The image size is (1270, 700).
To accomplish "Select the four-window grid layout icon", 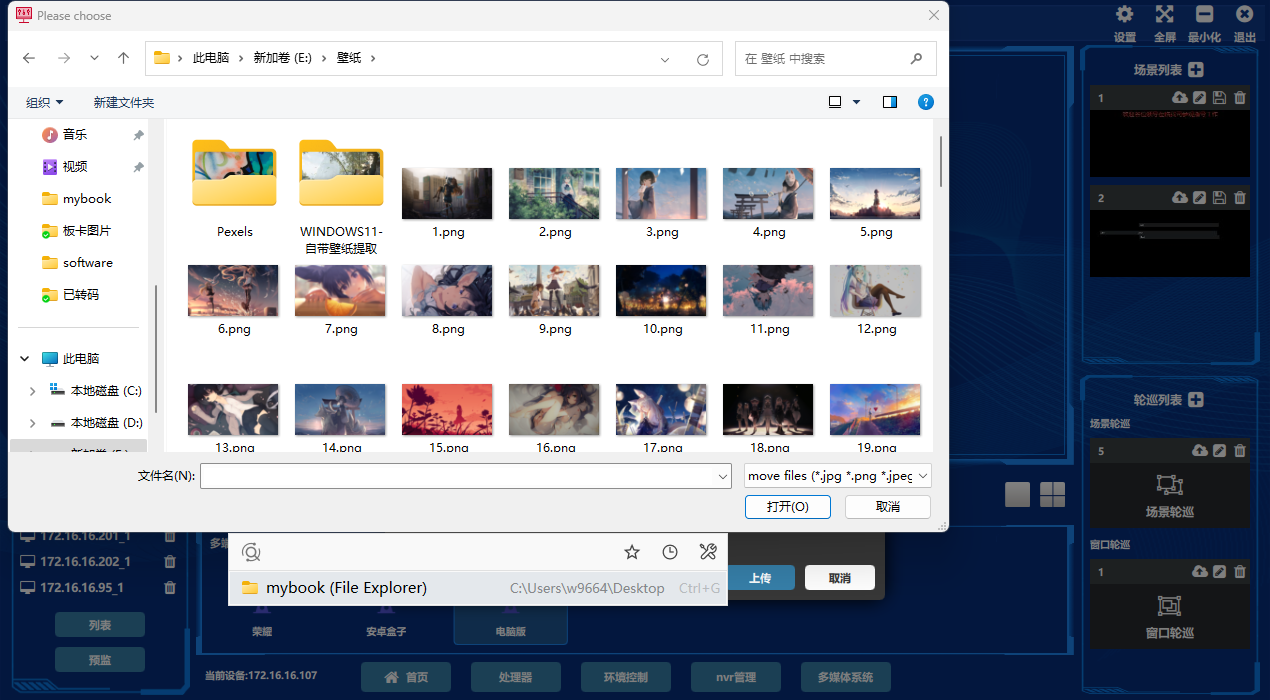I will coord(1053,494).
